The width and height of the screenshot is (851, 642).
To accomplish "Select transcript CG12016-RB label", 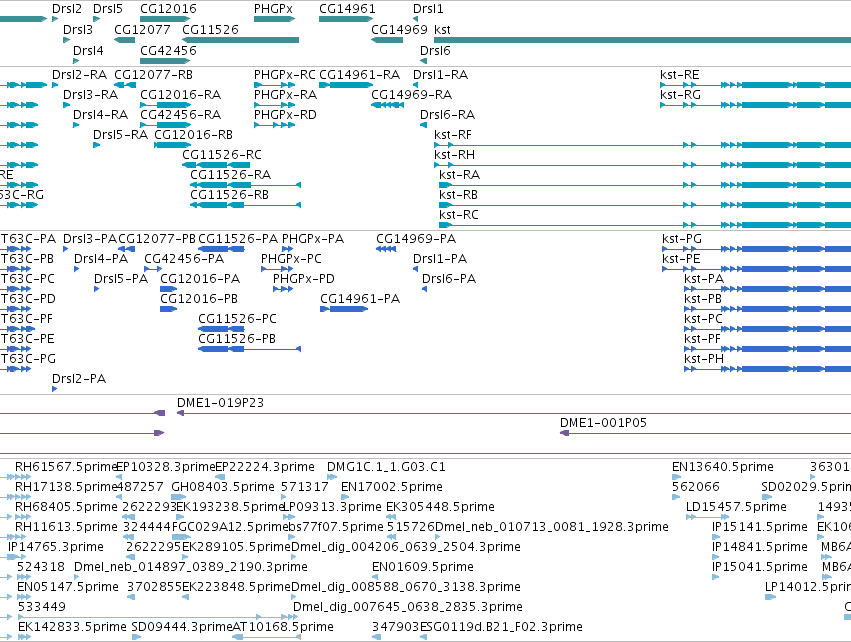I will [194, 135].
